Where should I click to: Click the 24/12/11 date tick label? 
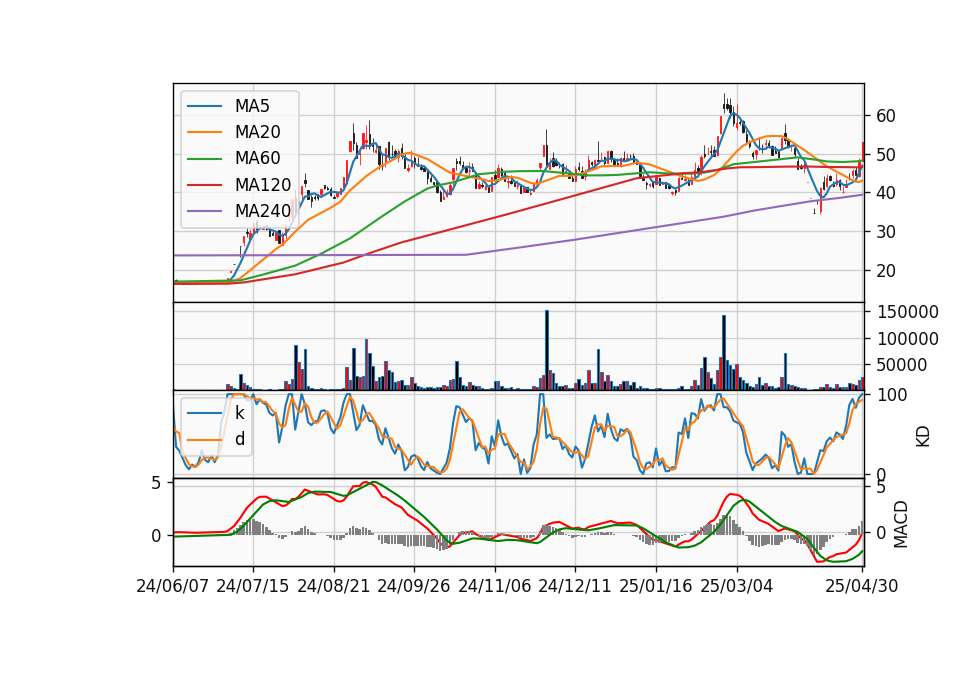575,586
